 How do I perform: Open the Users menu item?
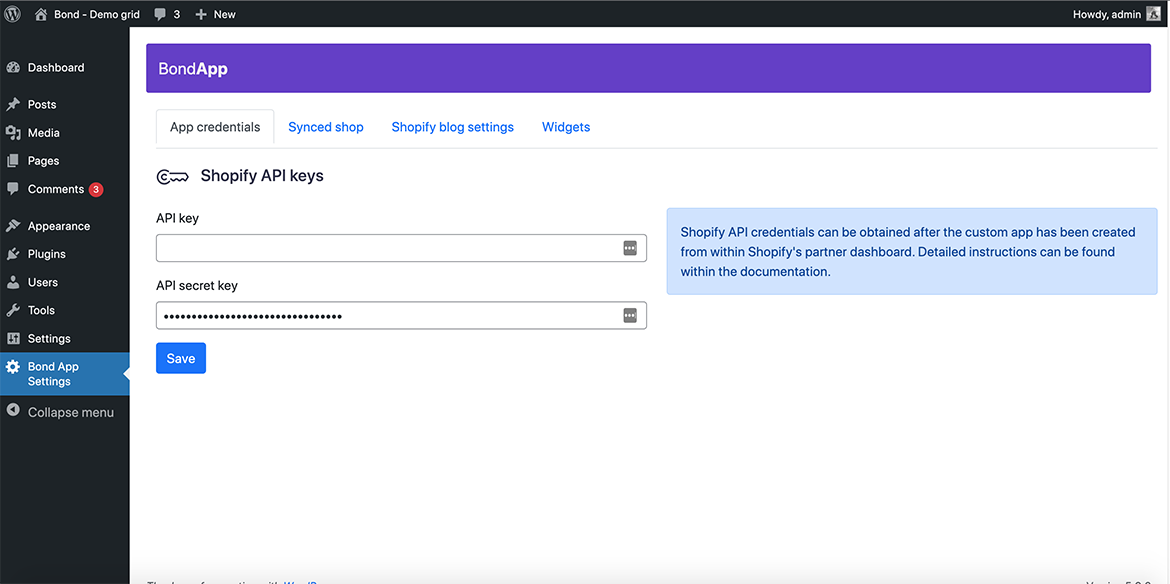pyautogui.click(x=65, y=283)
